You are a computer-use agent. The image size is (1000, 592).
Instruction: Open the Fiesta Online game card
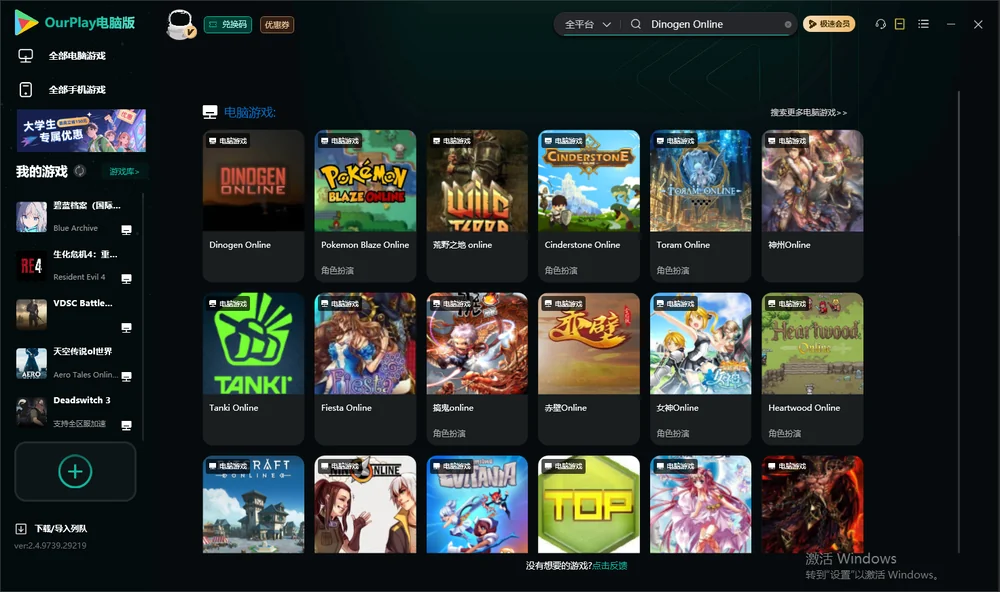[x=365, y=369]
